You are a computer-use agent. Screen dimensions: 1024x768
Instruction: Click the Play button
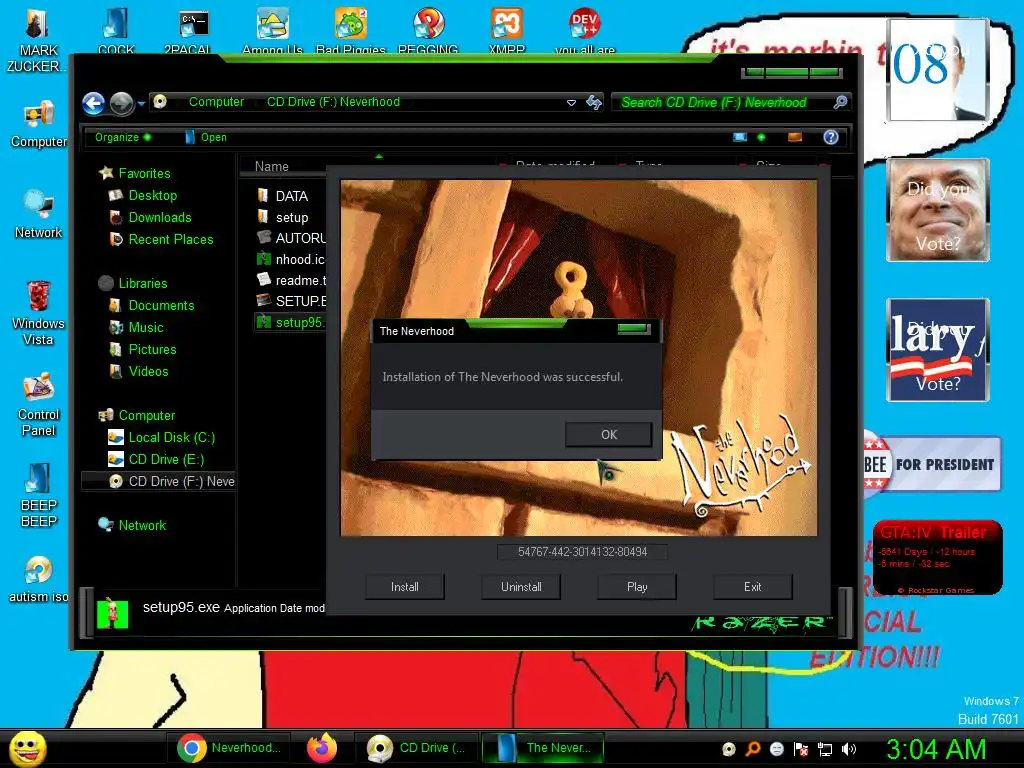[x=637, y=586]
